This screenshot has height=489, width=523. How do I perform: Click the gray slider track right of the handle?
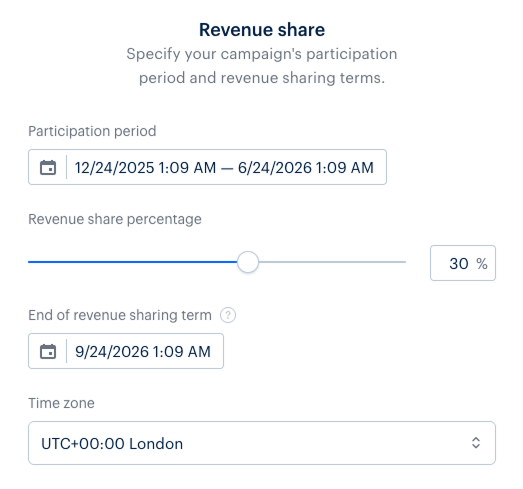click(x=332, y=262)
